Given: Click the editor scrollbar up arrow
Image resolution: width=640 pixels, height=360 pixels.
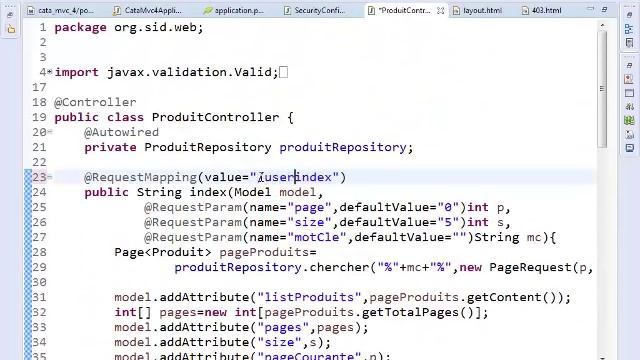Looking at the screenshot, I should 602,26.
